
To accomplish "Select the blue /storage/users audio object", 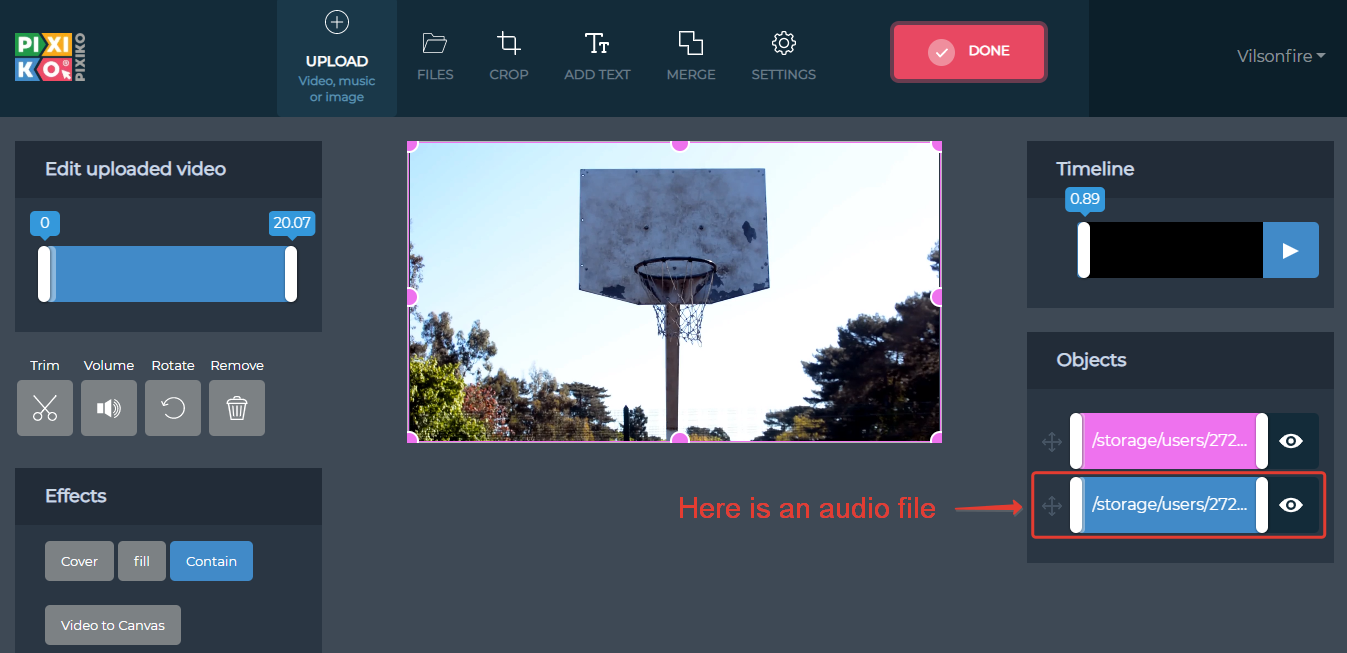I will [x=1169, y=505].
